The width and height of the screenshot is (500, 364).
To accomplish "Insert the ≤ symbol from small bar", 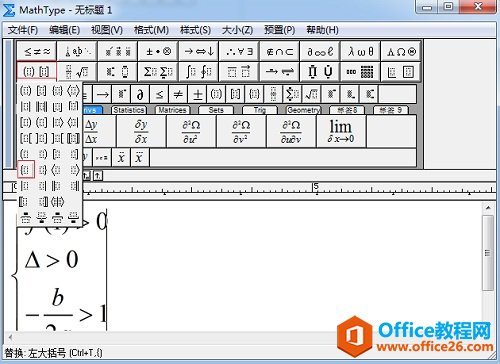I will click(x=159, y=94).
